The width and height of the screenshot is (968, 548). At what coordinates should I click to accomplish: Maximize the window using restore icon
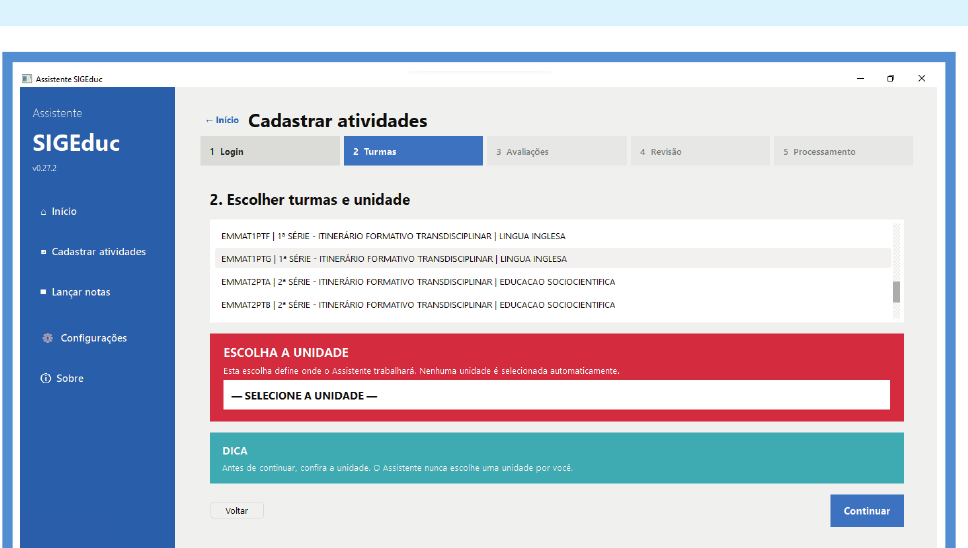(890, 78)
